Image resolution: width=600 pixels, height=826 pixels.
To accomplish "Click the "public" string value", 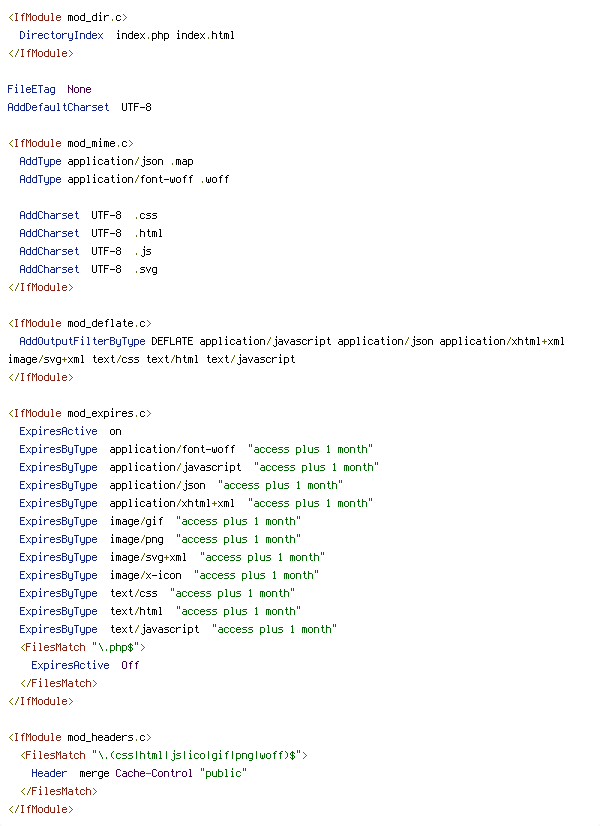I will pos(223,773).
